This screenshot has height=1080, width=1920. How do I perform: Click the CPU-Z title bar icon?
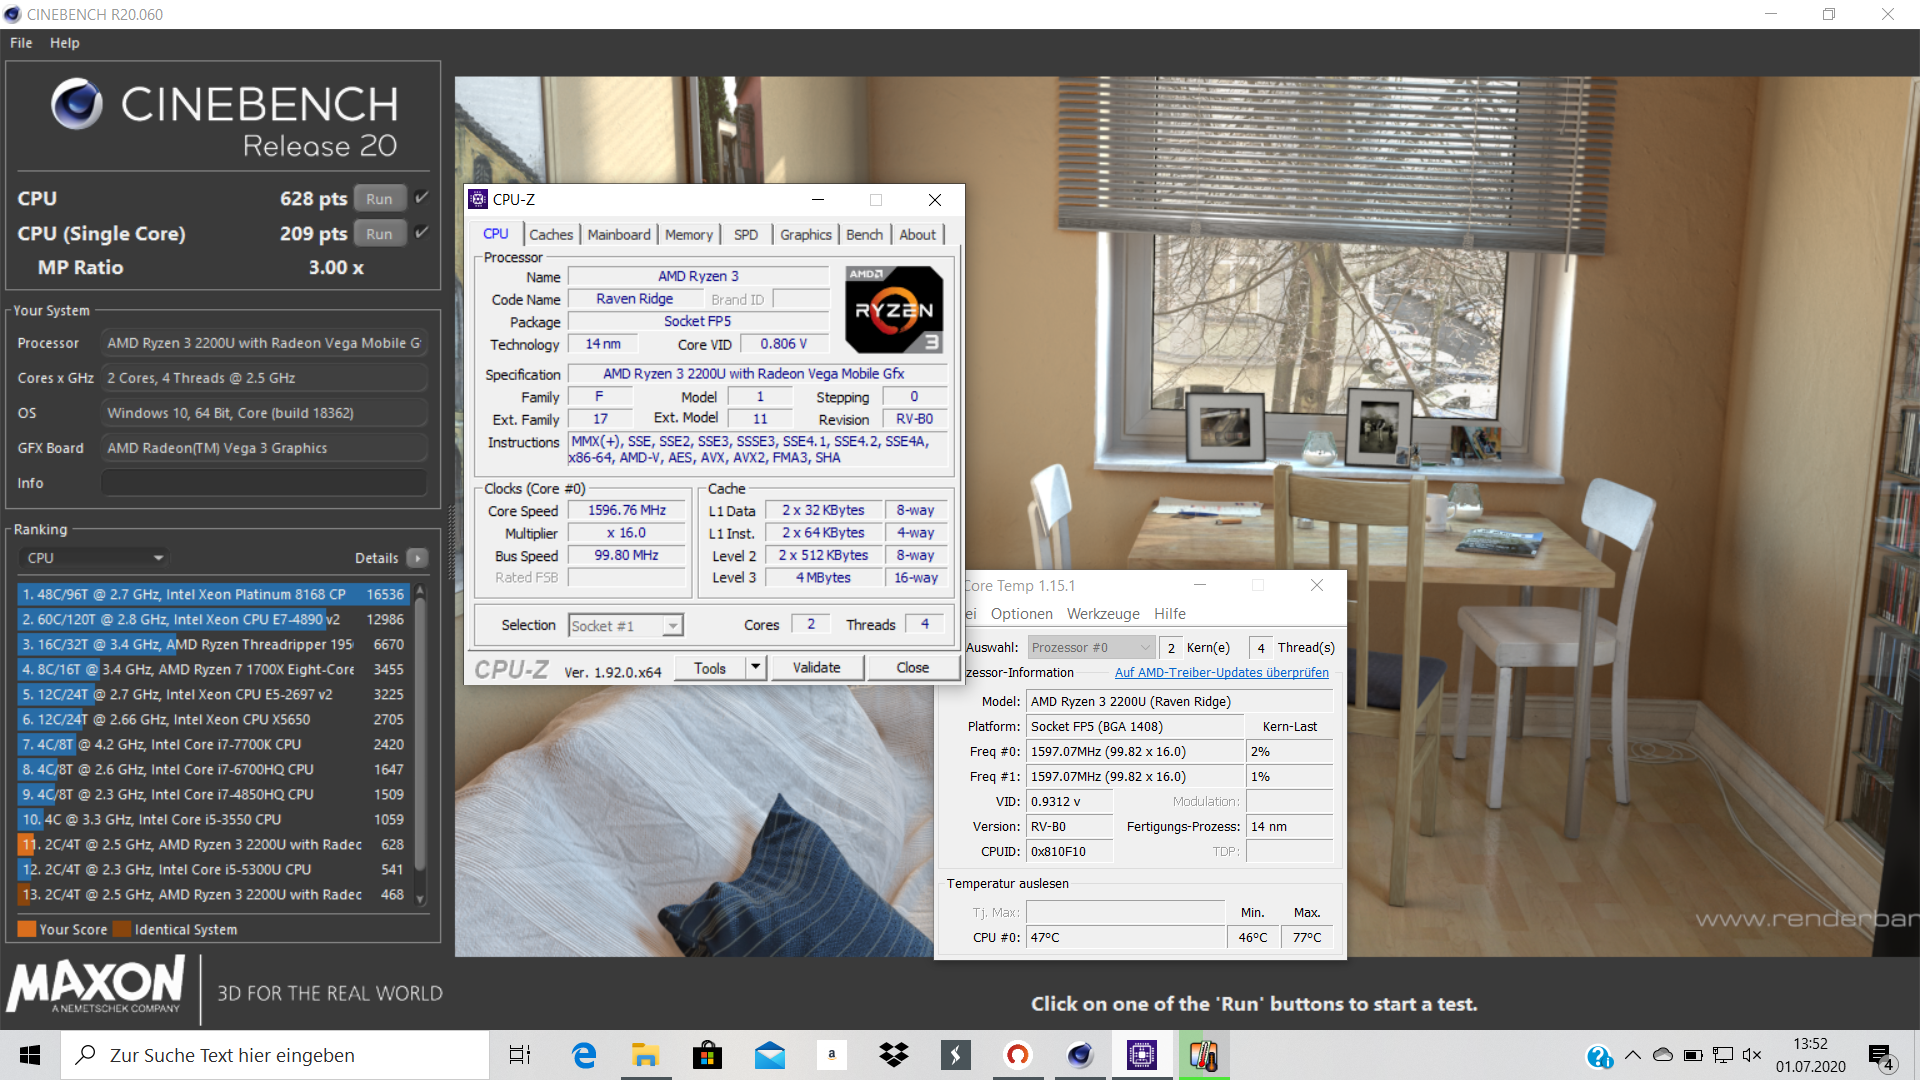click(478, 199)
